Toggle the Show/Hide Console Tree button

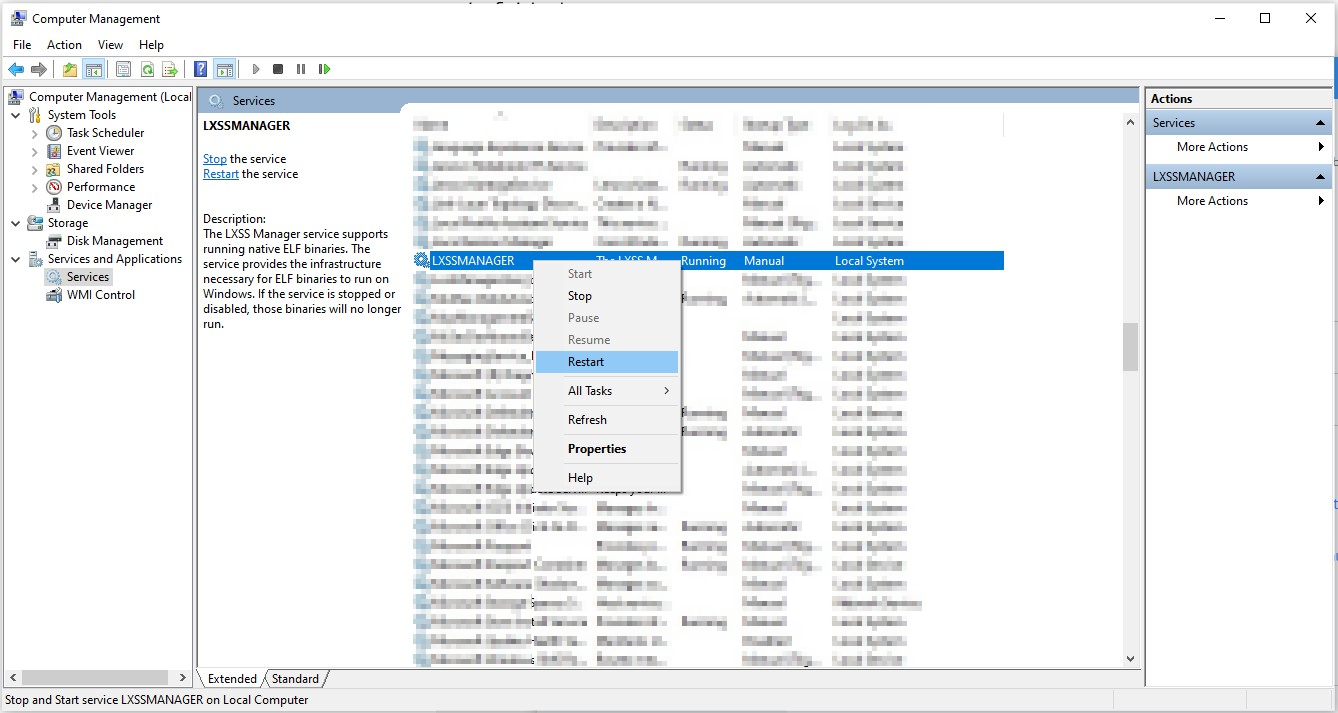coord(93,69)
